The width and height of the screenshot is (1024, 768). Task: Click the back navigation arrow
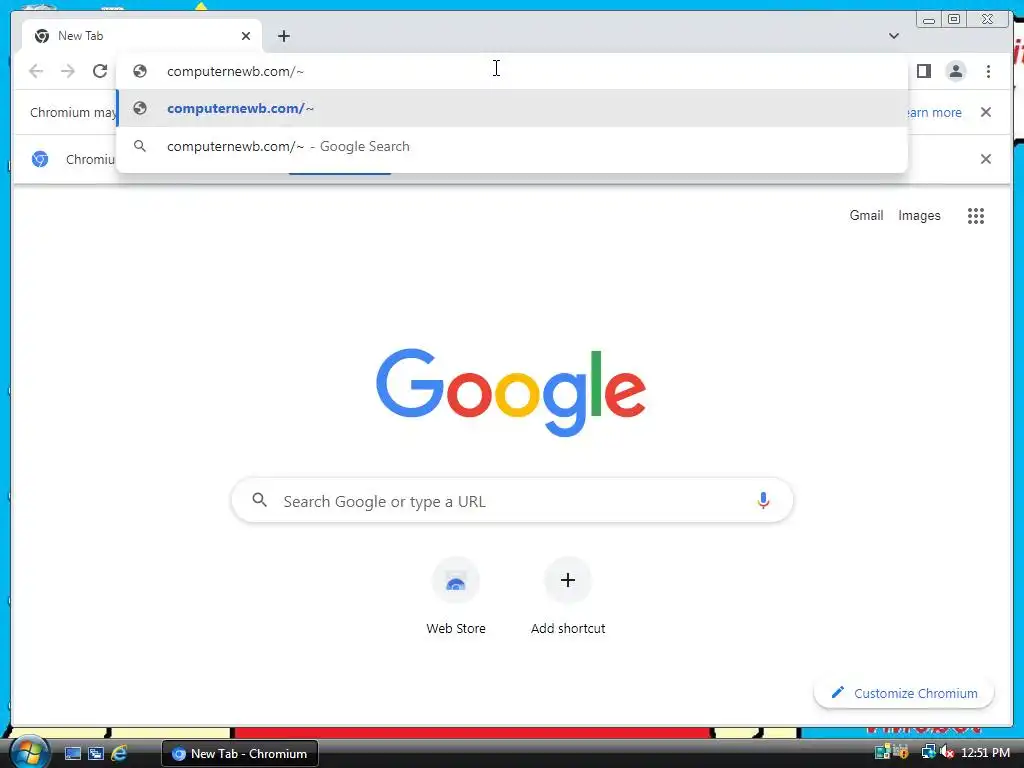point(36,71)
